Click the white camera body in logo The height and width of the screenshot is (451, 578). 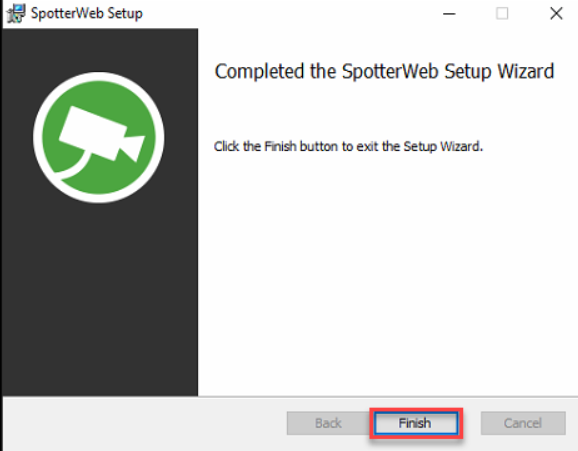[x=92, y=132]
